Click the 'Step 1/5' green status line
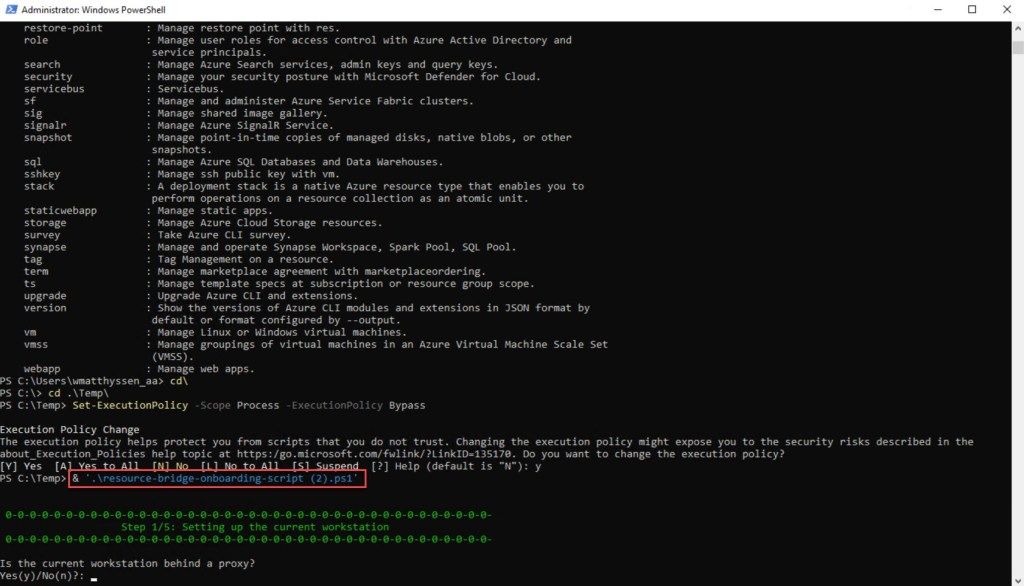The width and height of the screenshot is (1024, 586). (x=255, y=527)
